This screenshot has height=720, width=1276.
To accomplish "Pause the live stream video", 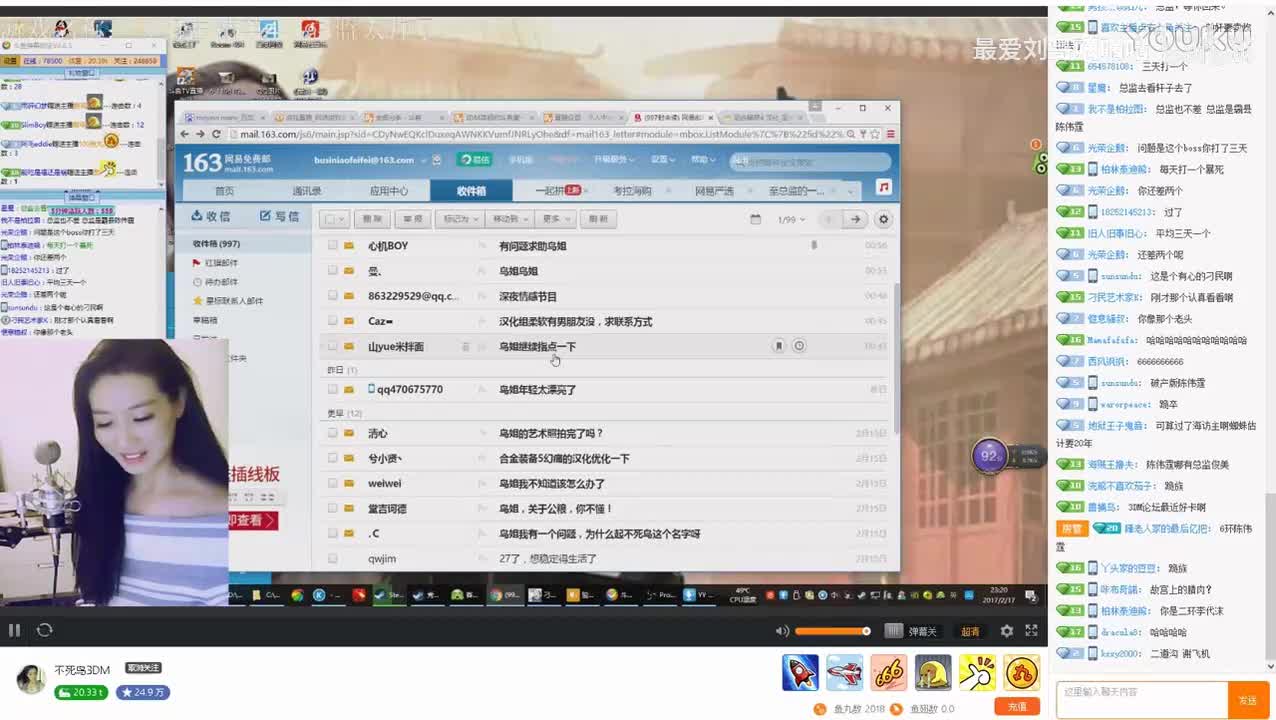I will click(14, 630).
